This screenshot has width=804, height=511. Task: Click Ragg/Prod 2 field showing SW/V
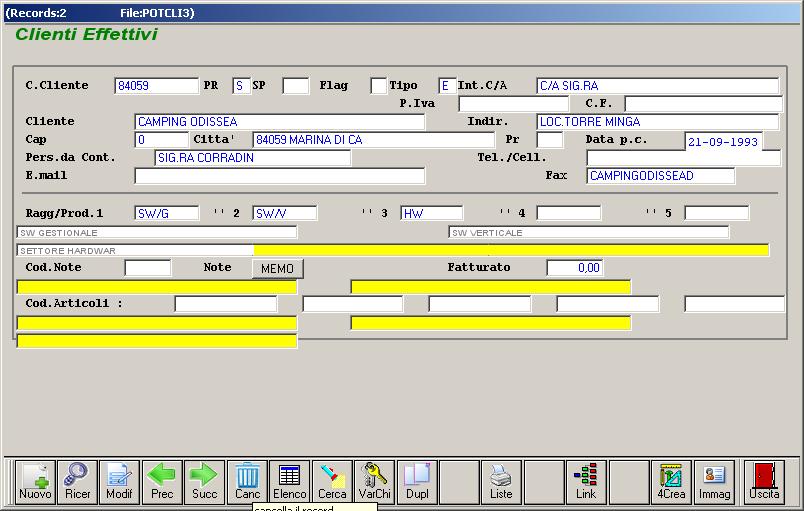(285, 213)
